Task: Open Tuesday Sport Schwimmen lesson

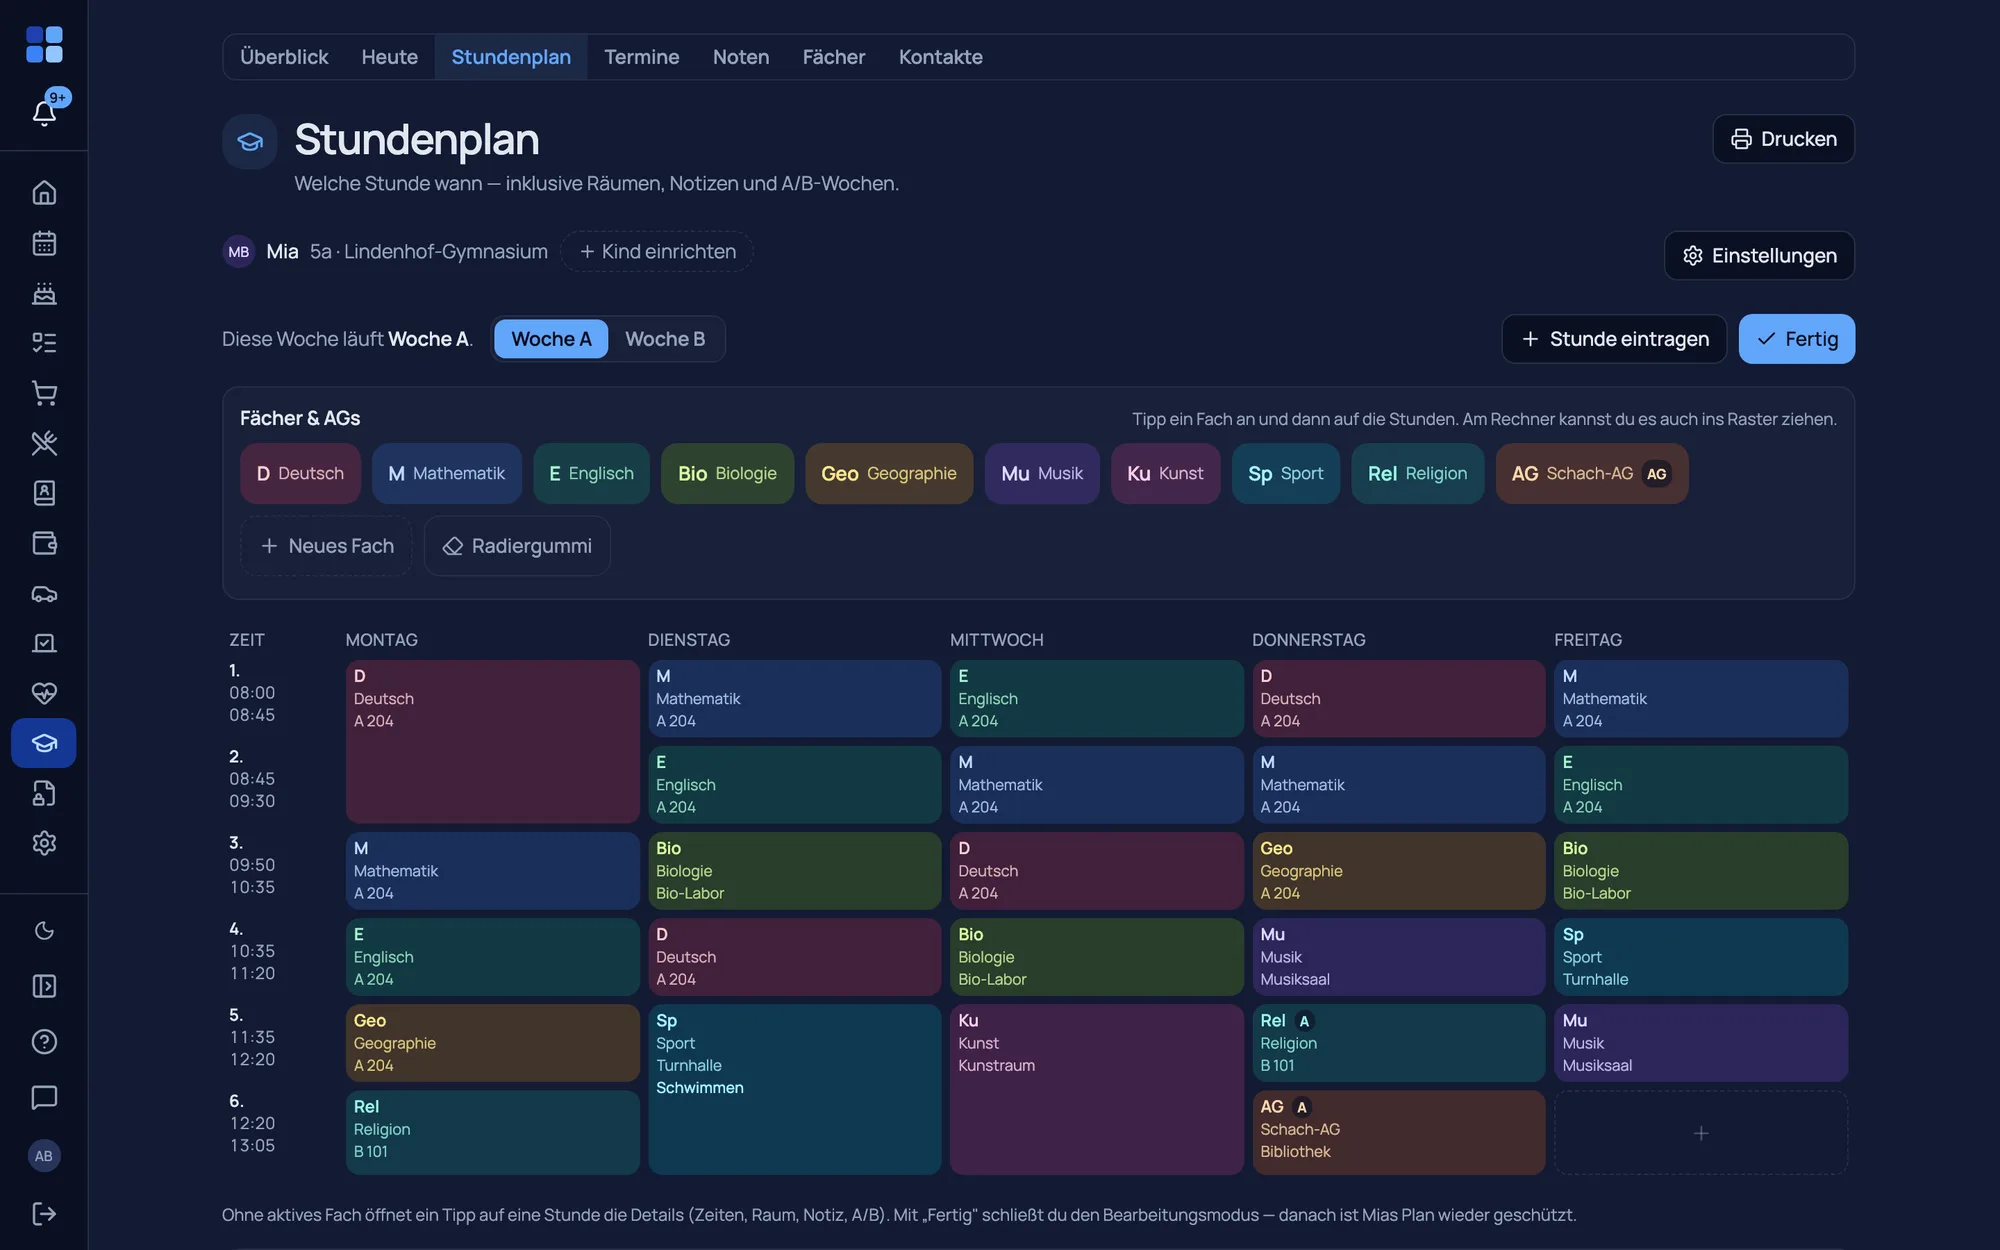Action: 794,1089
